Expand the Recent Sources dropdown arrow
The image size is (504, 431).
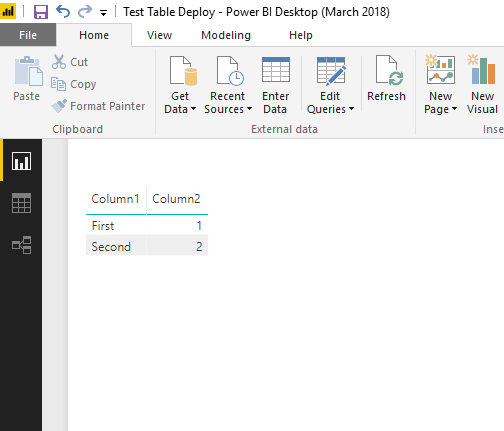(249, 109)
